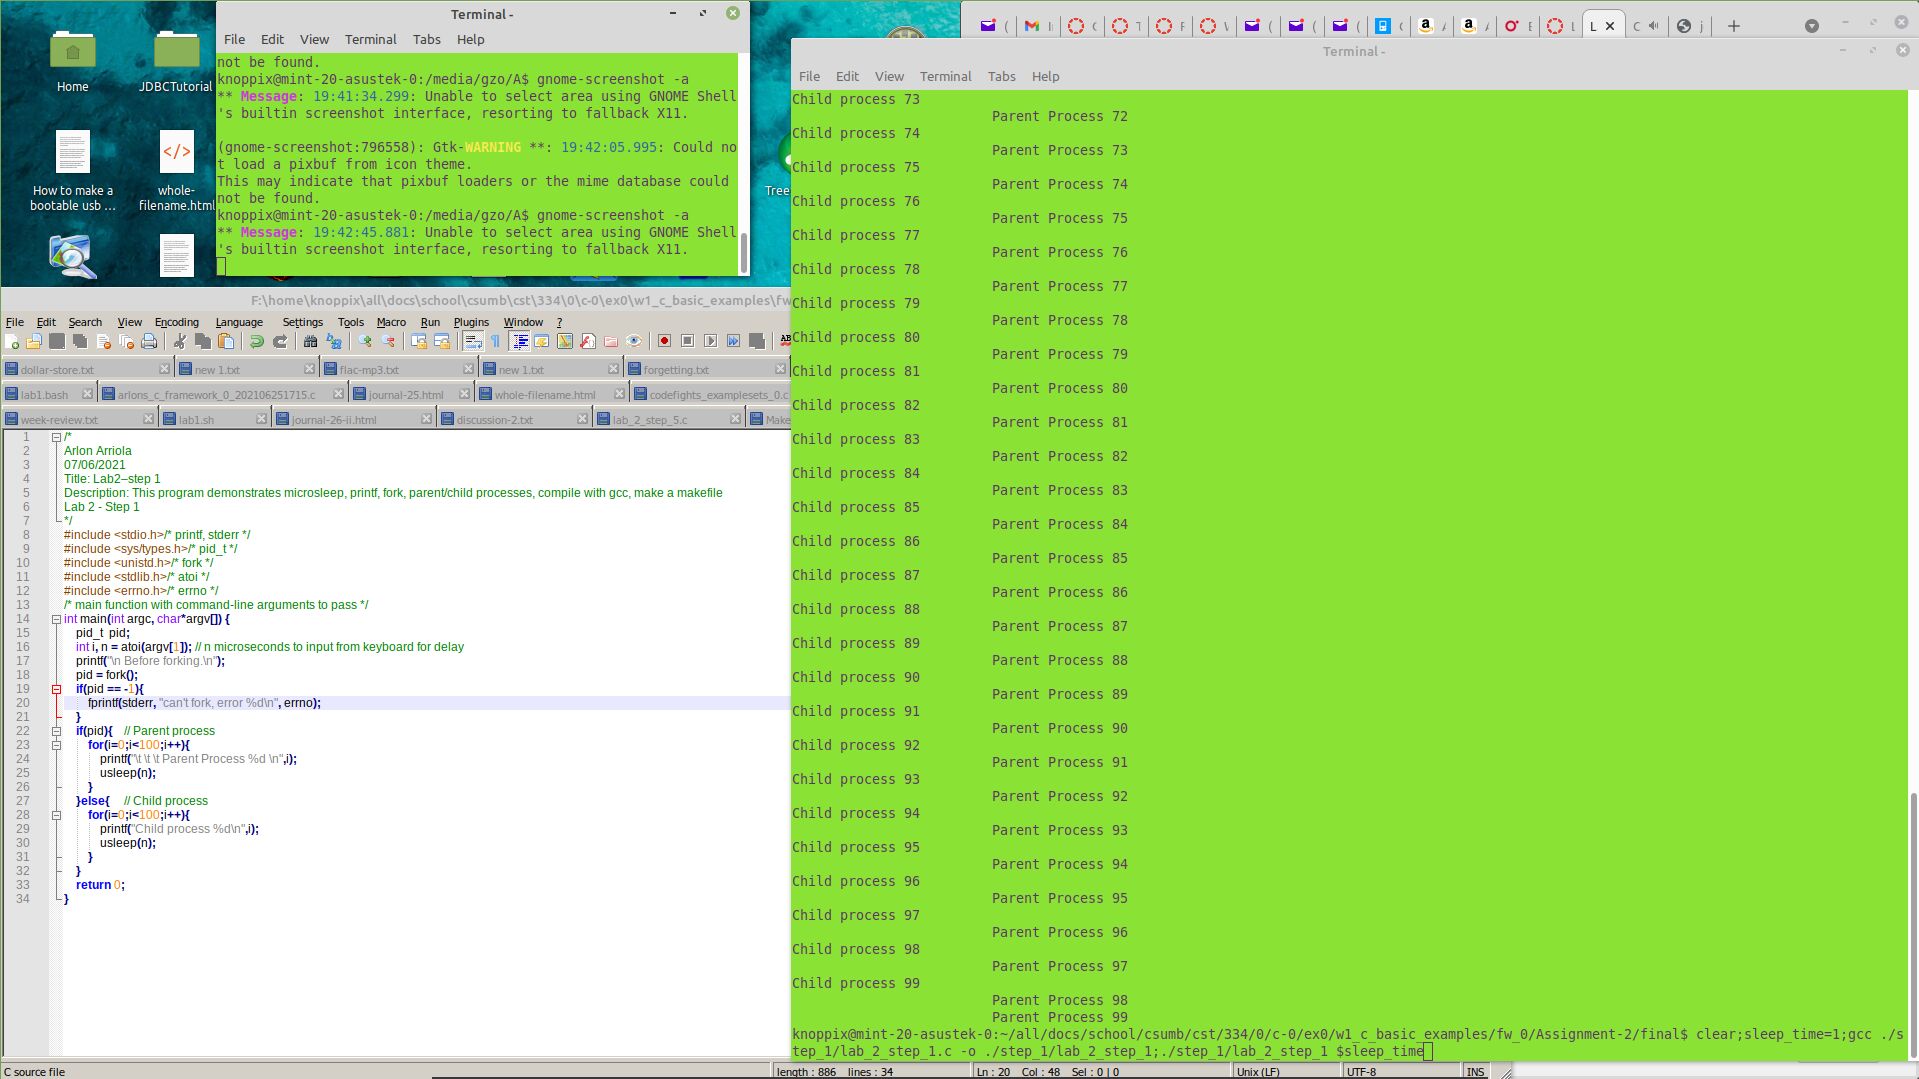1919x1079 pixels.
Task: Toggle Show All Characters pilcrow icon
Action: click(x=496, y=342)
